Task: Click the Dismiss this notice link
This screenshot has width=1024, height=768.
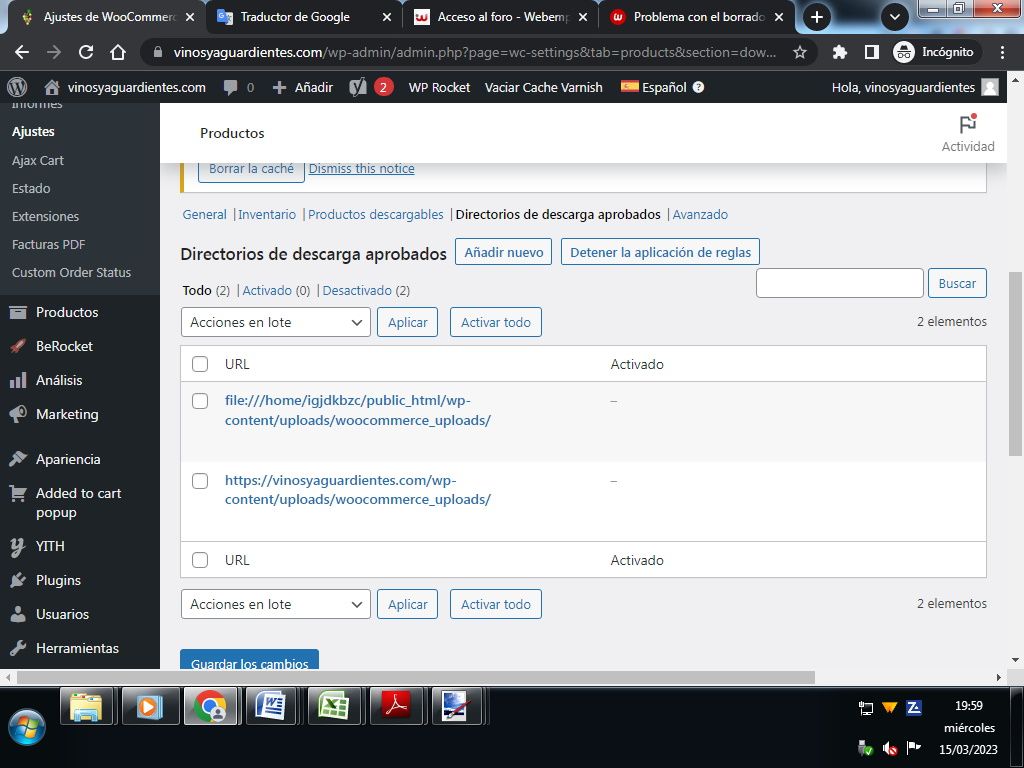Action: point(361,168)
